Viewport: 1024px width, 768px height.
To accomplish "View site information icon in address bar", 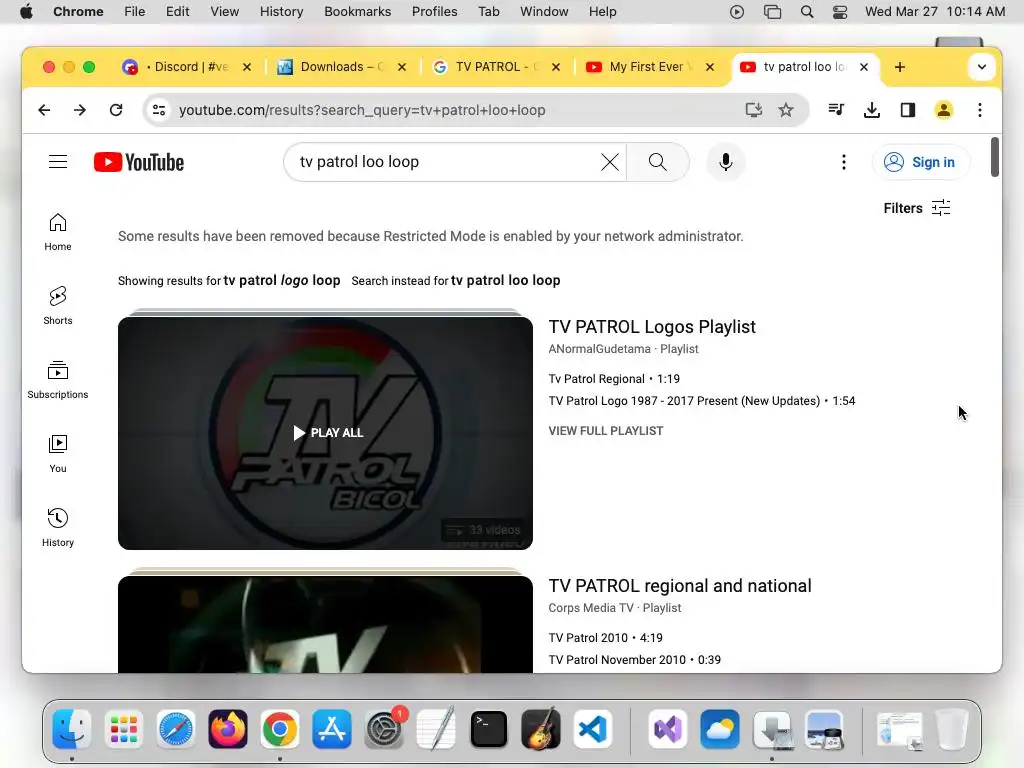I will pos(159,110).
